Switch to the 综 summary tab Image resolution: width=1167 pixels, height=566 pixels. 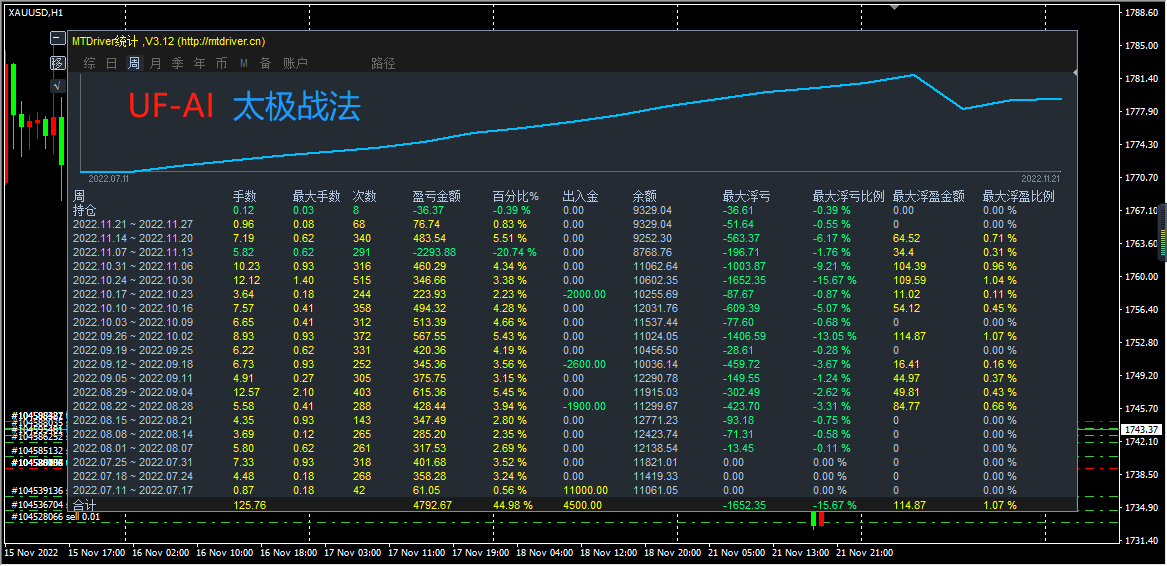click(90, 63)
